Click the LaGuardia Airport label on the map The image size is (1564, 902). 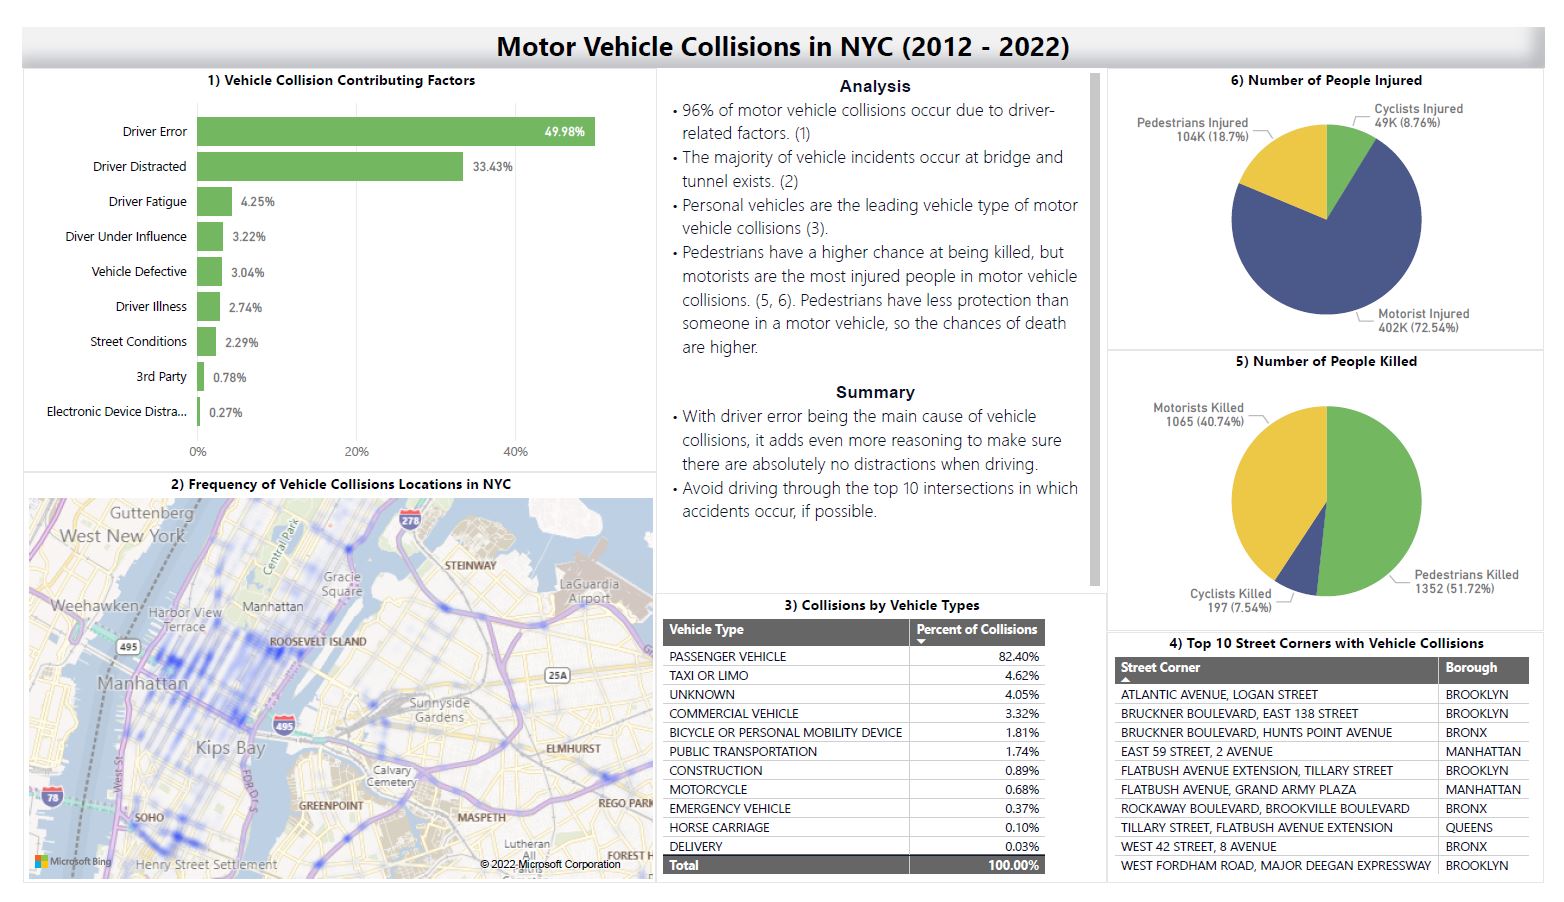click(x=589, y=591)
